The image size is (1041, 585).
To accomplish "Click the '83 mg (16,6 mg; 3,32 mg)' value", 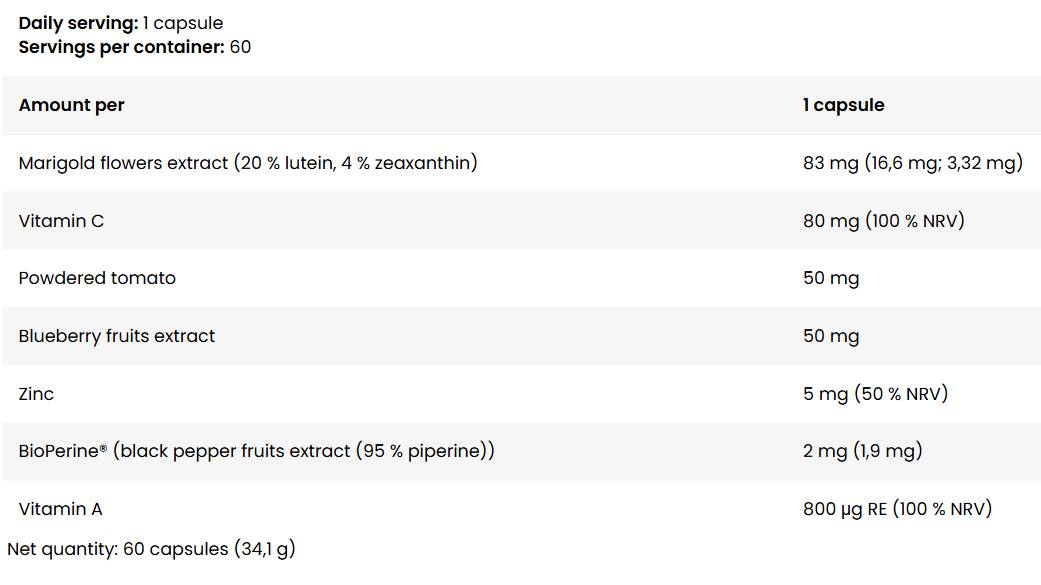I will (x=912, y=162).
